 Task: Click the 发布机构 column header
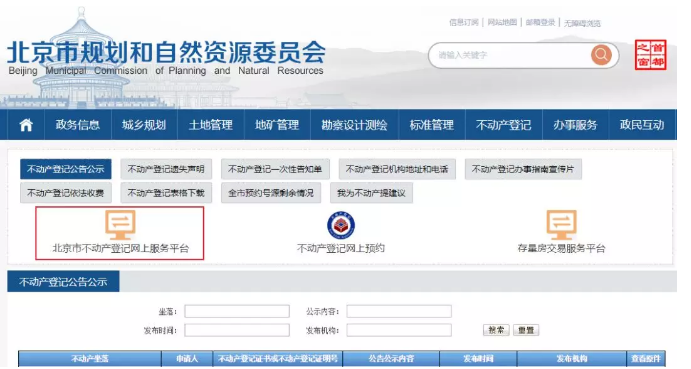pos(572,359)
